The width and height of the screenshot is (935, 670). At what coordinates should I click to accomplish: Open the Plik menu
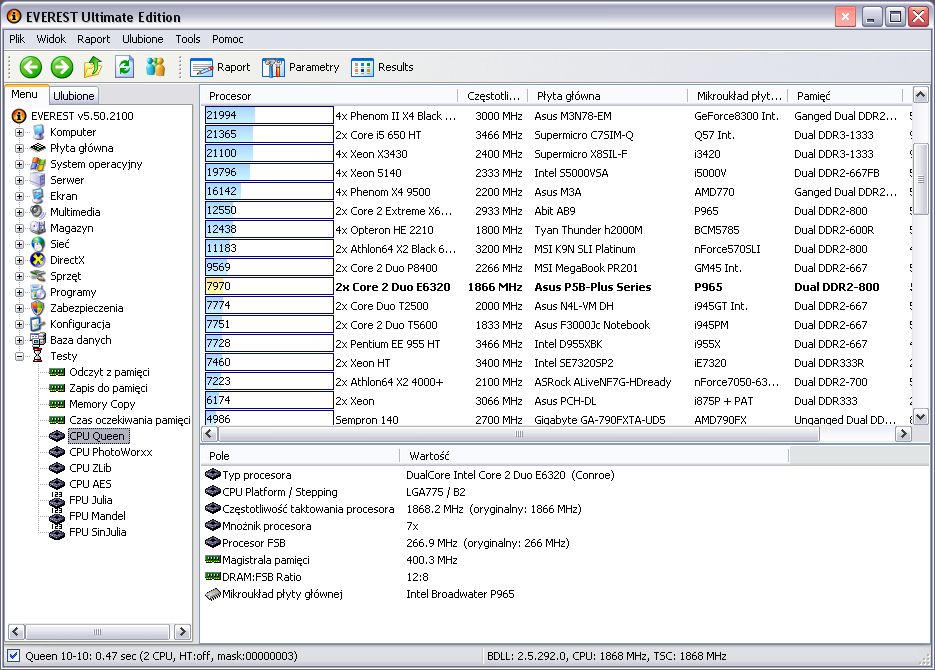pos(17,39)
